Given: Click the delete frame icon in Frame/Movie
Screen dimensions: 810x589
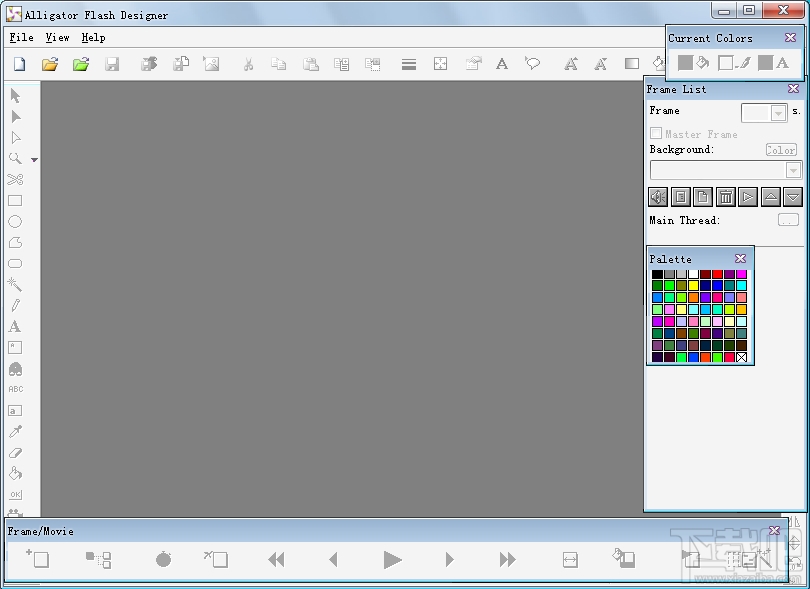Looking at the screenshot, I should click(x=215, y=559).
